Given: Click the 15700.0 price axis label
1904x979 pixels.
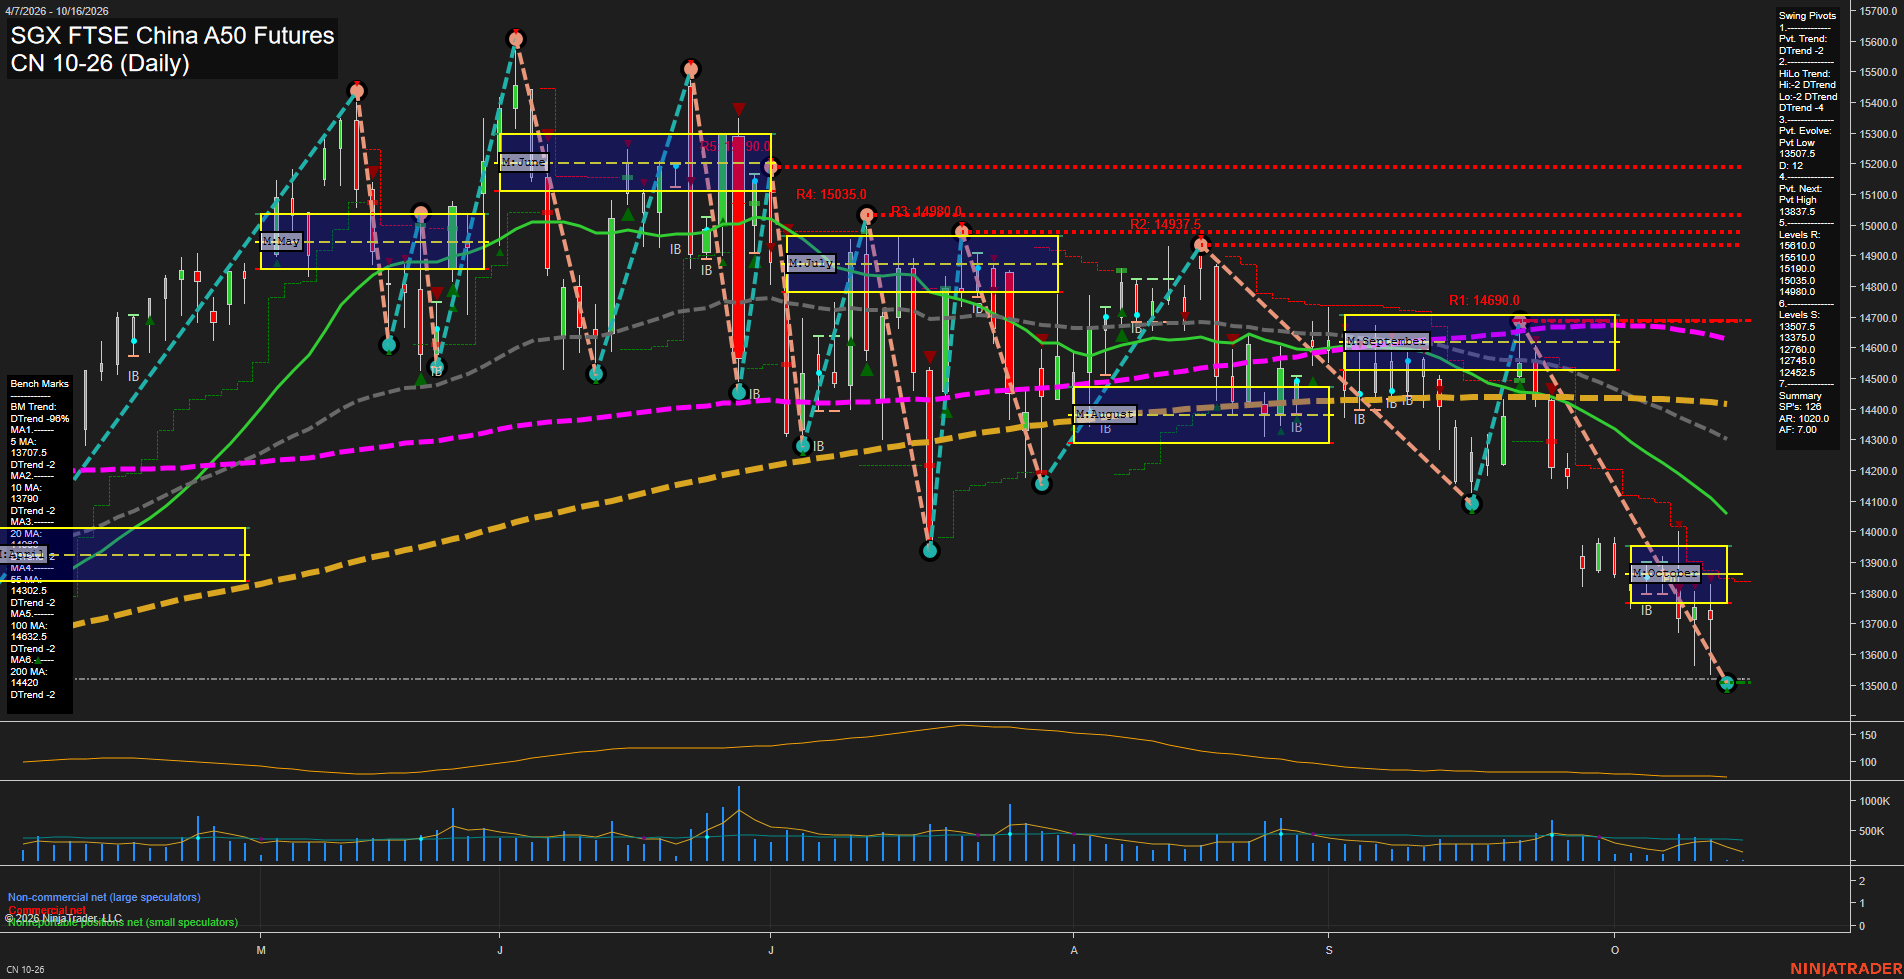Looking at the screenshot, I should point(1879,12).
